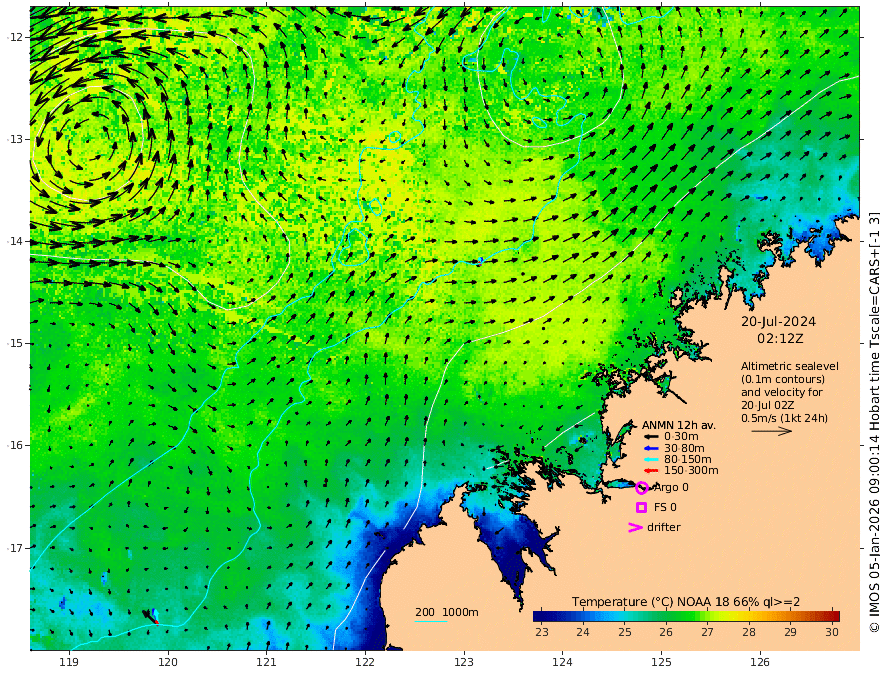
Task: Click the blue 30-80m arrow legend icon
Action: point(651,448)
